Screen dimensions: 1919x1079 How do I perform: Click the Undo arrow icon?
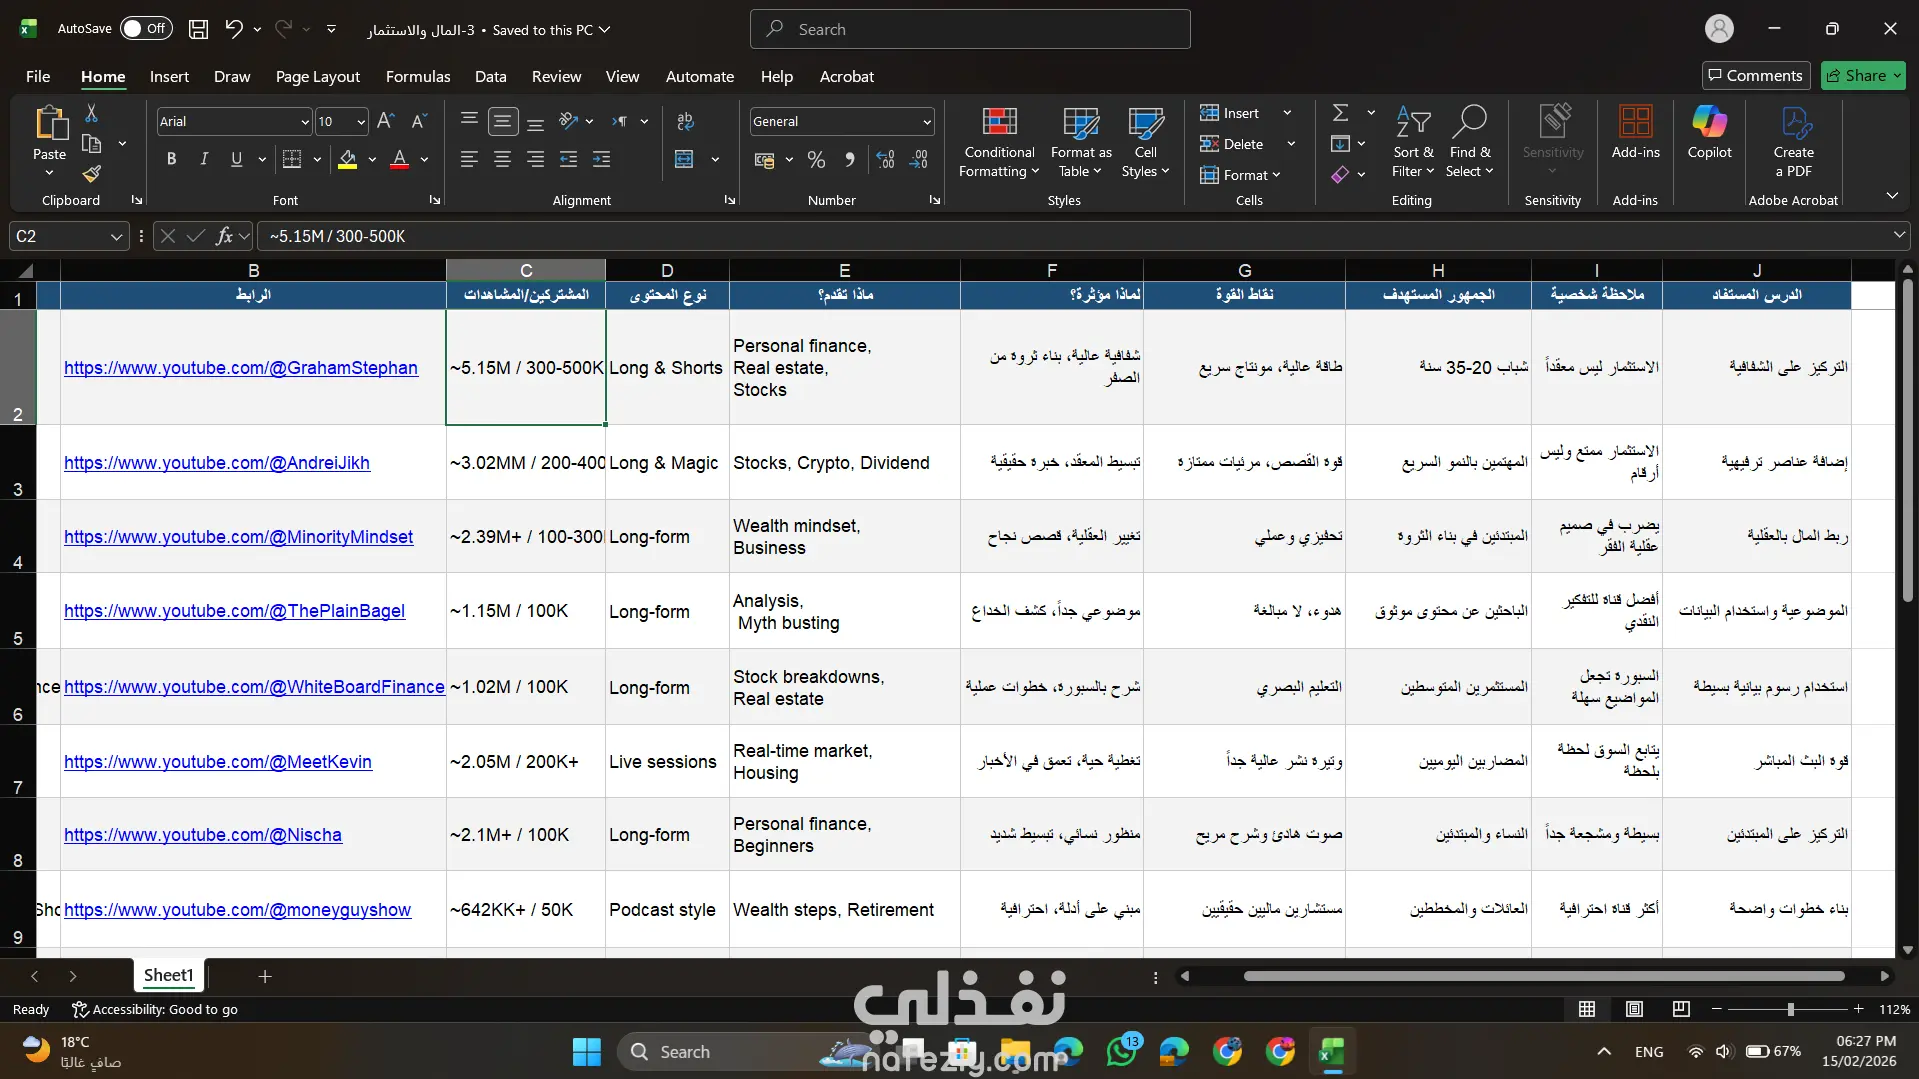coord(233,29)
